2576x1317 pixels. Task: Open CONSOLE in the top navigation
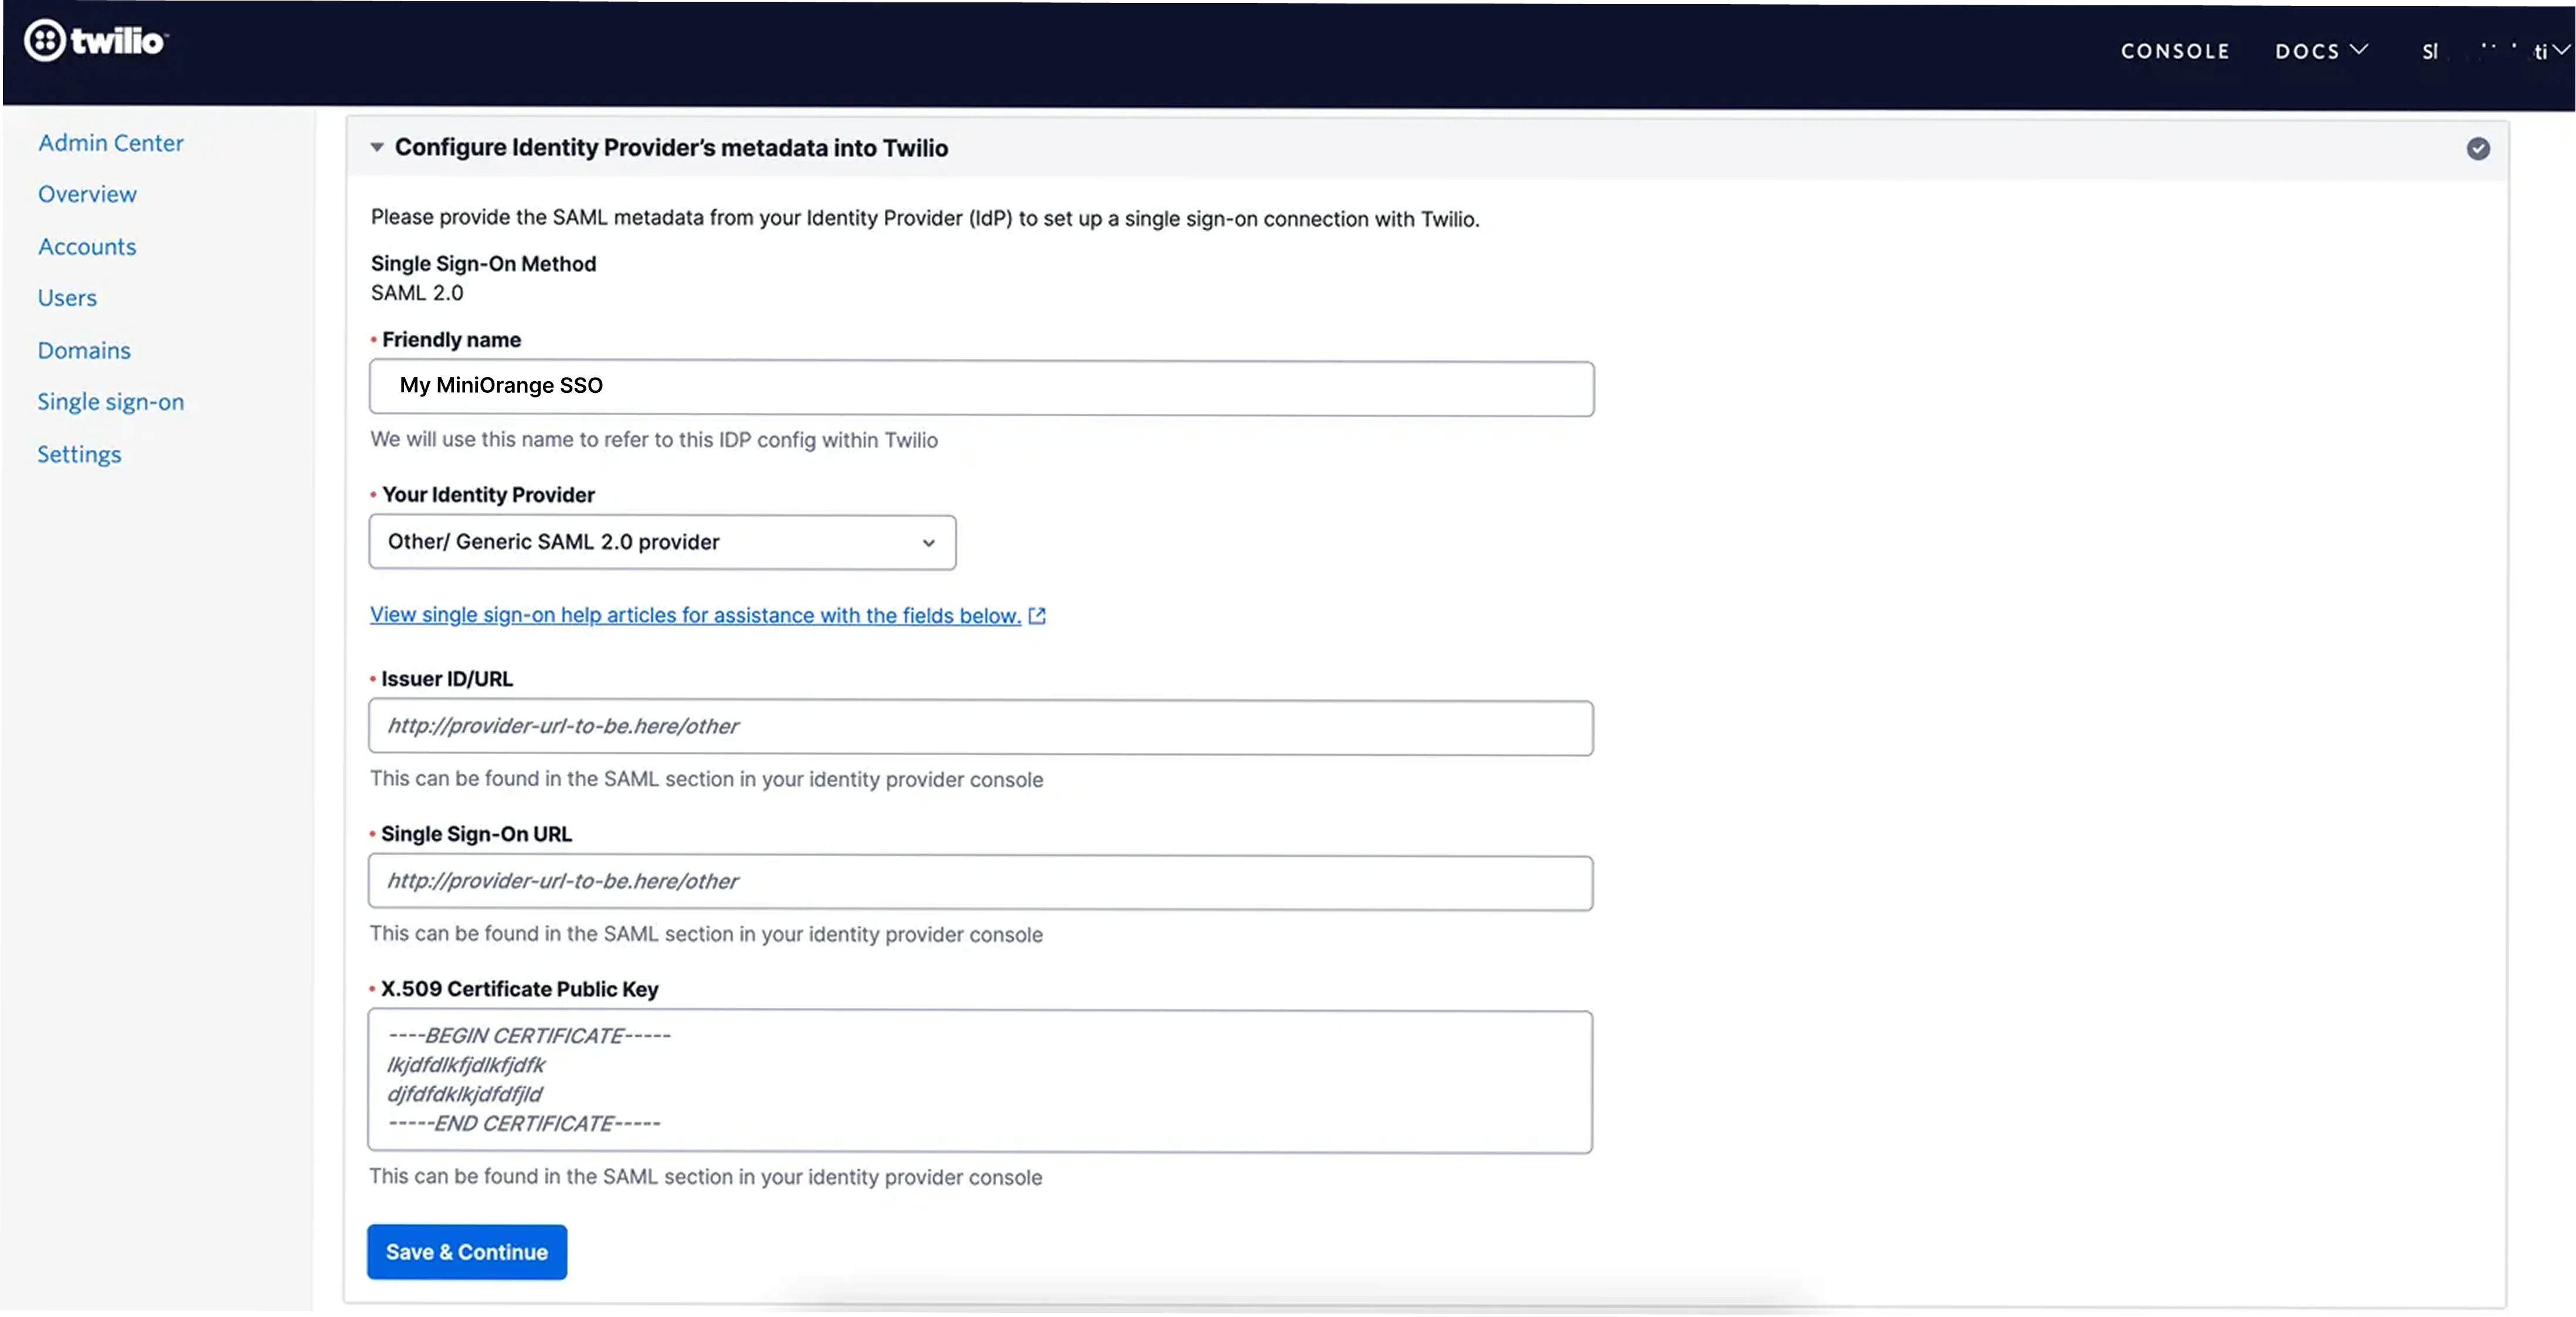point(2175,51)
